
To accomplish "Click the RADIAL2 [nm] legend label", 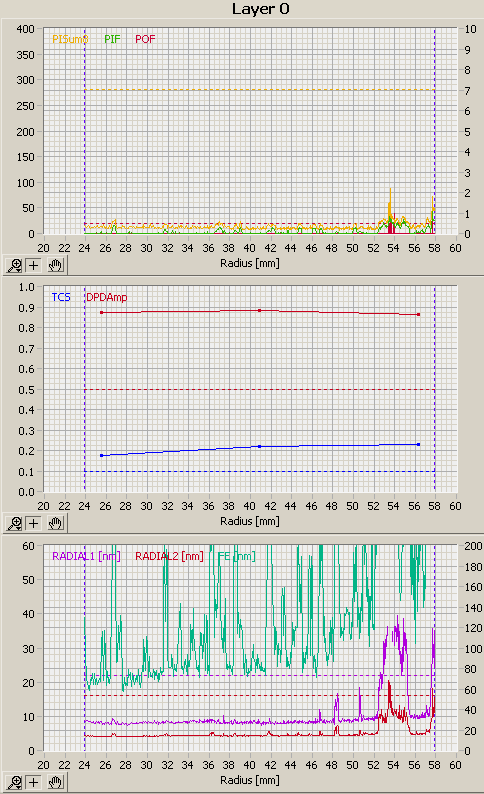I will 169,557.
